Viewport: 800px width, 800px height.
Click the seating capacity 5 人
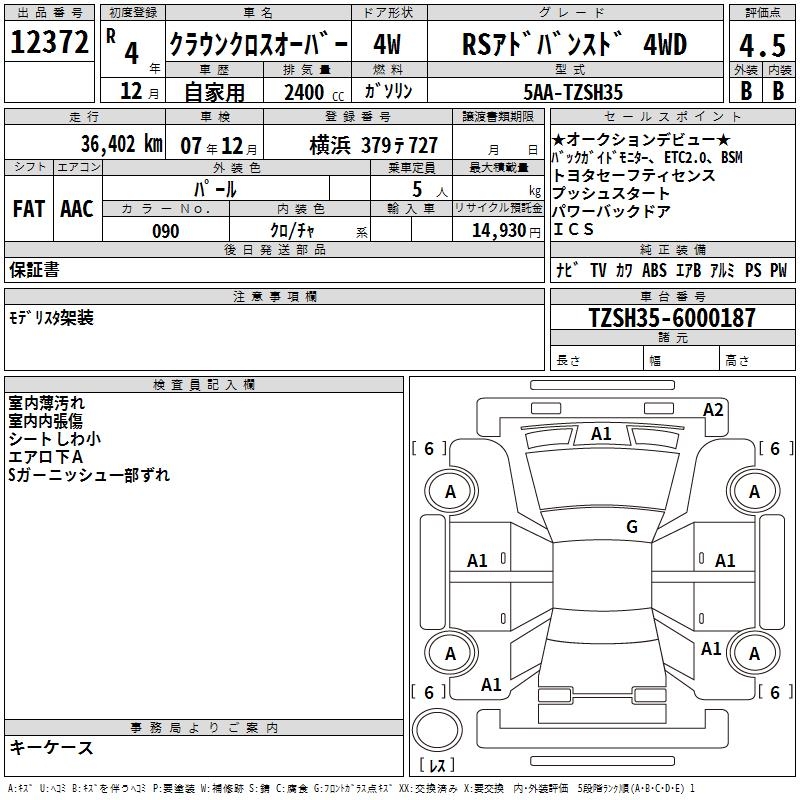[430, 190]
